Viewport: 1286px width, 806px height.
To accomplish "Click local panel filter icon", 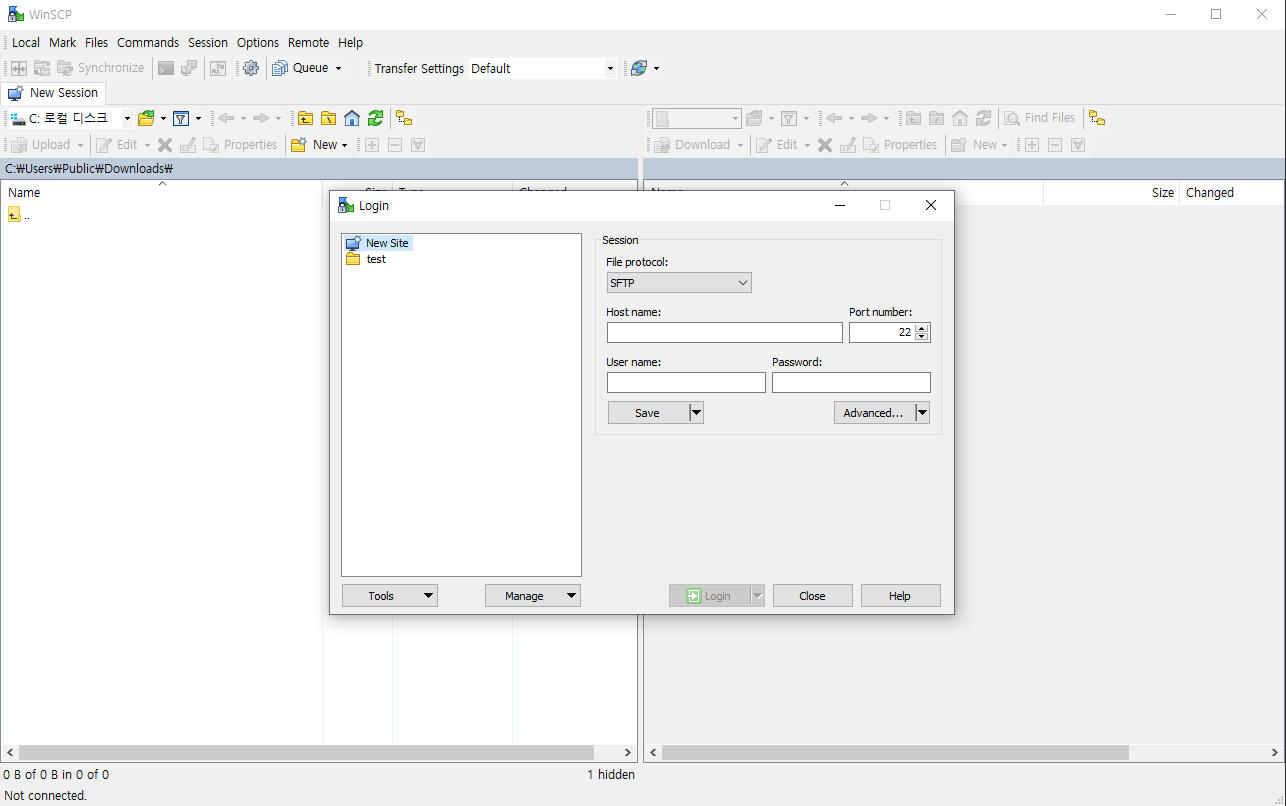I will click(x=181, y=118).
